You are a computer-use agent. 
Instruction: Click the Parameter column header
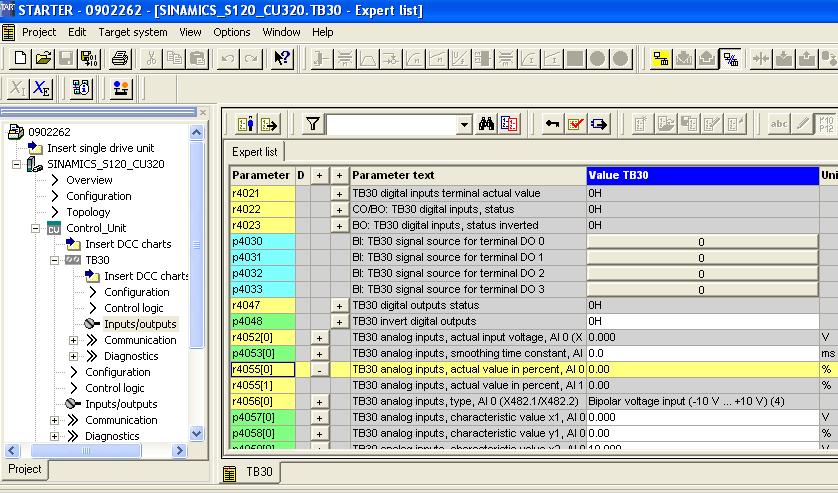tap(262, 175)
